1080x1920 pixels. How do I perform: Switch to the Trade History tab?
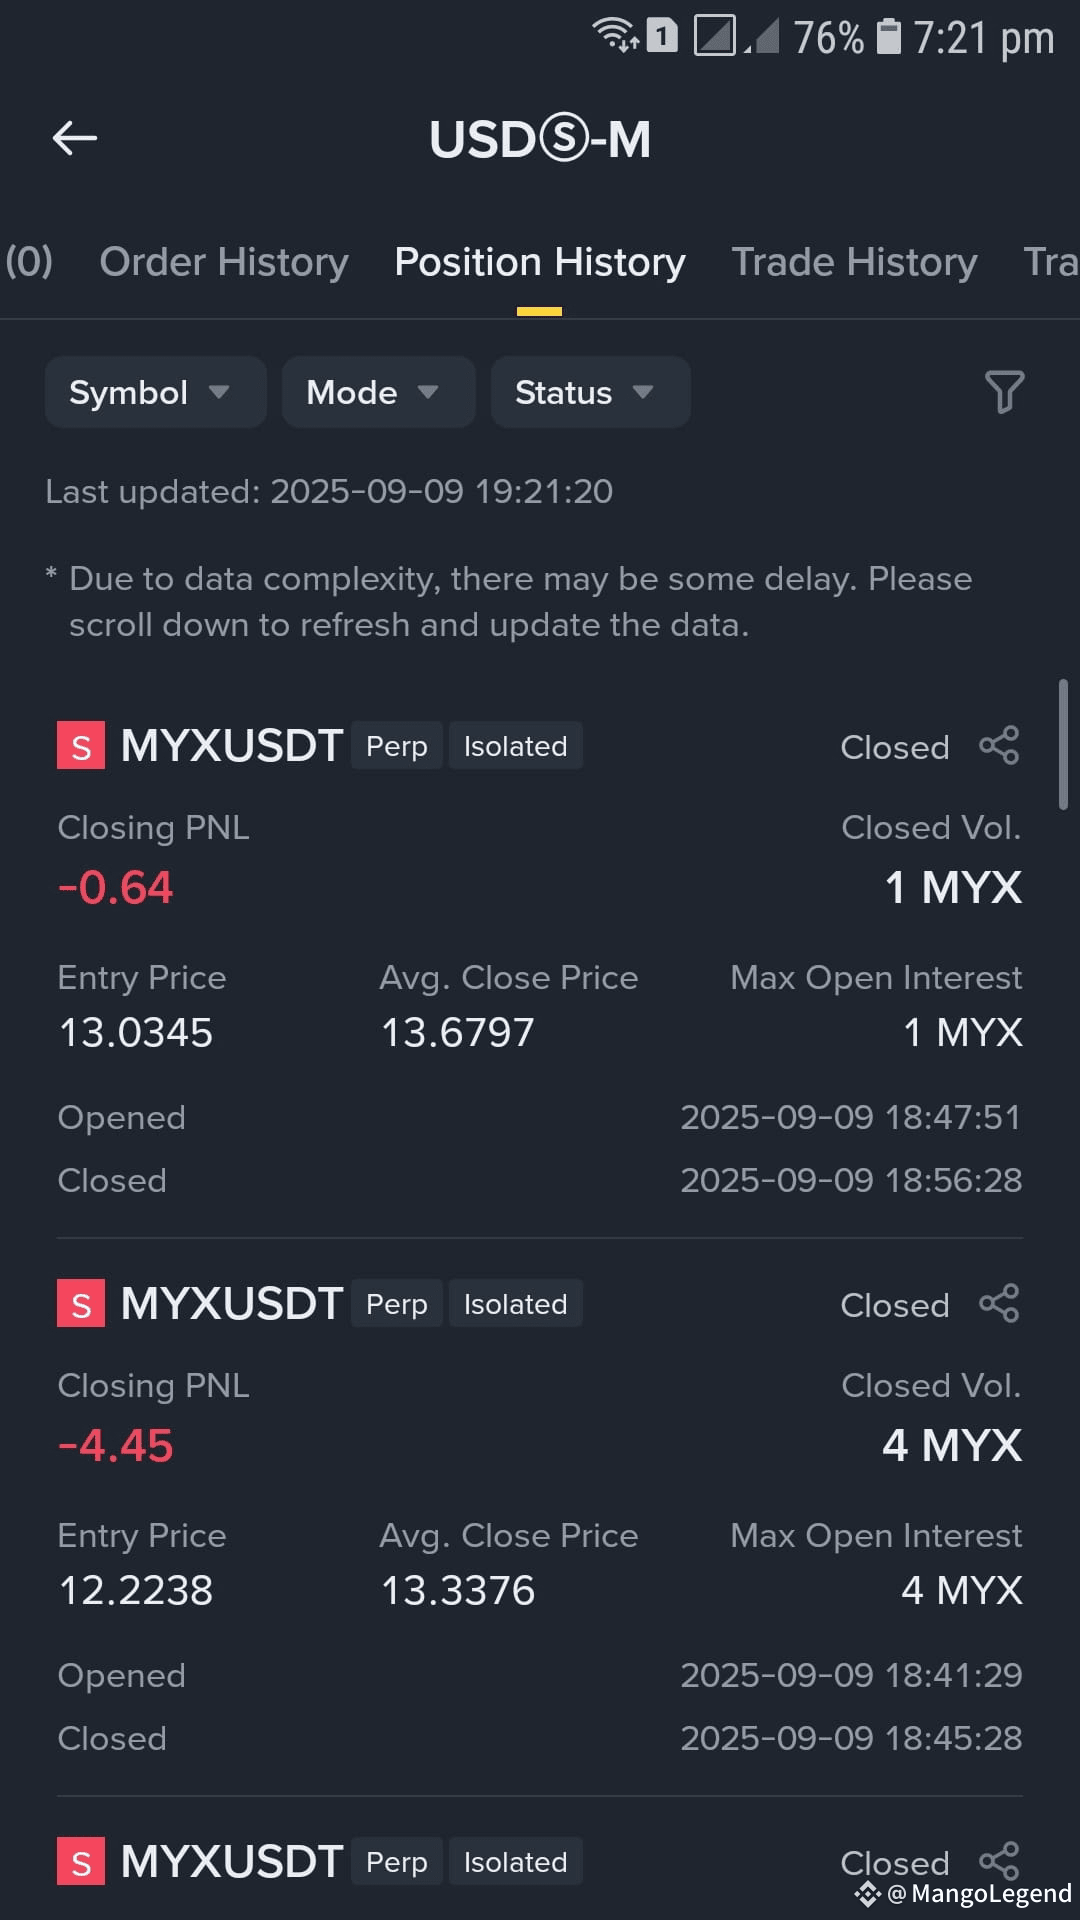[x=854, y=262]
